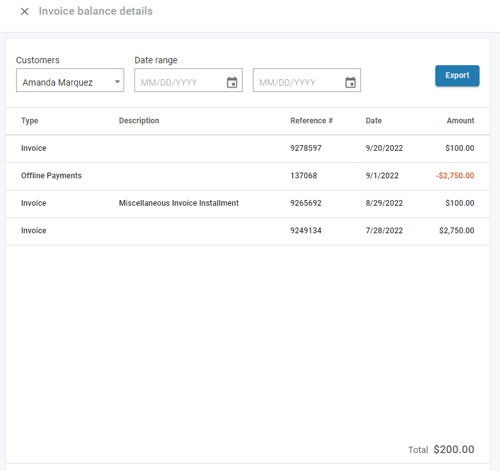Screen dimensions: 500x471
Task: Open Miscellaneous Invoice Installment row
Action: coord(248,203)
